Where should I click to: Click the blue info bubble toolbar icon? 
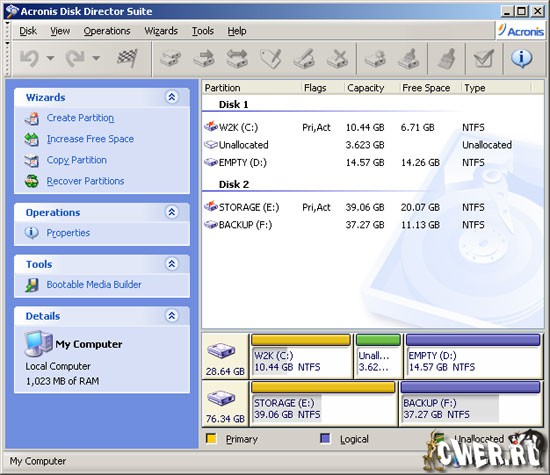(522, 58)
